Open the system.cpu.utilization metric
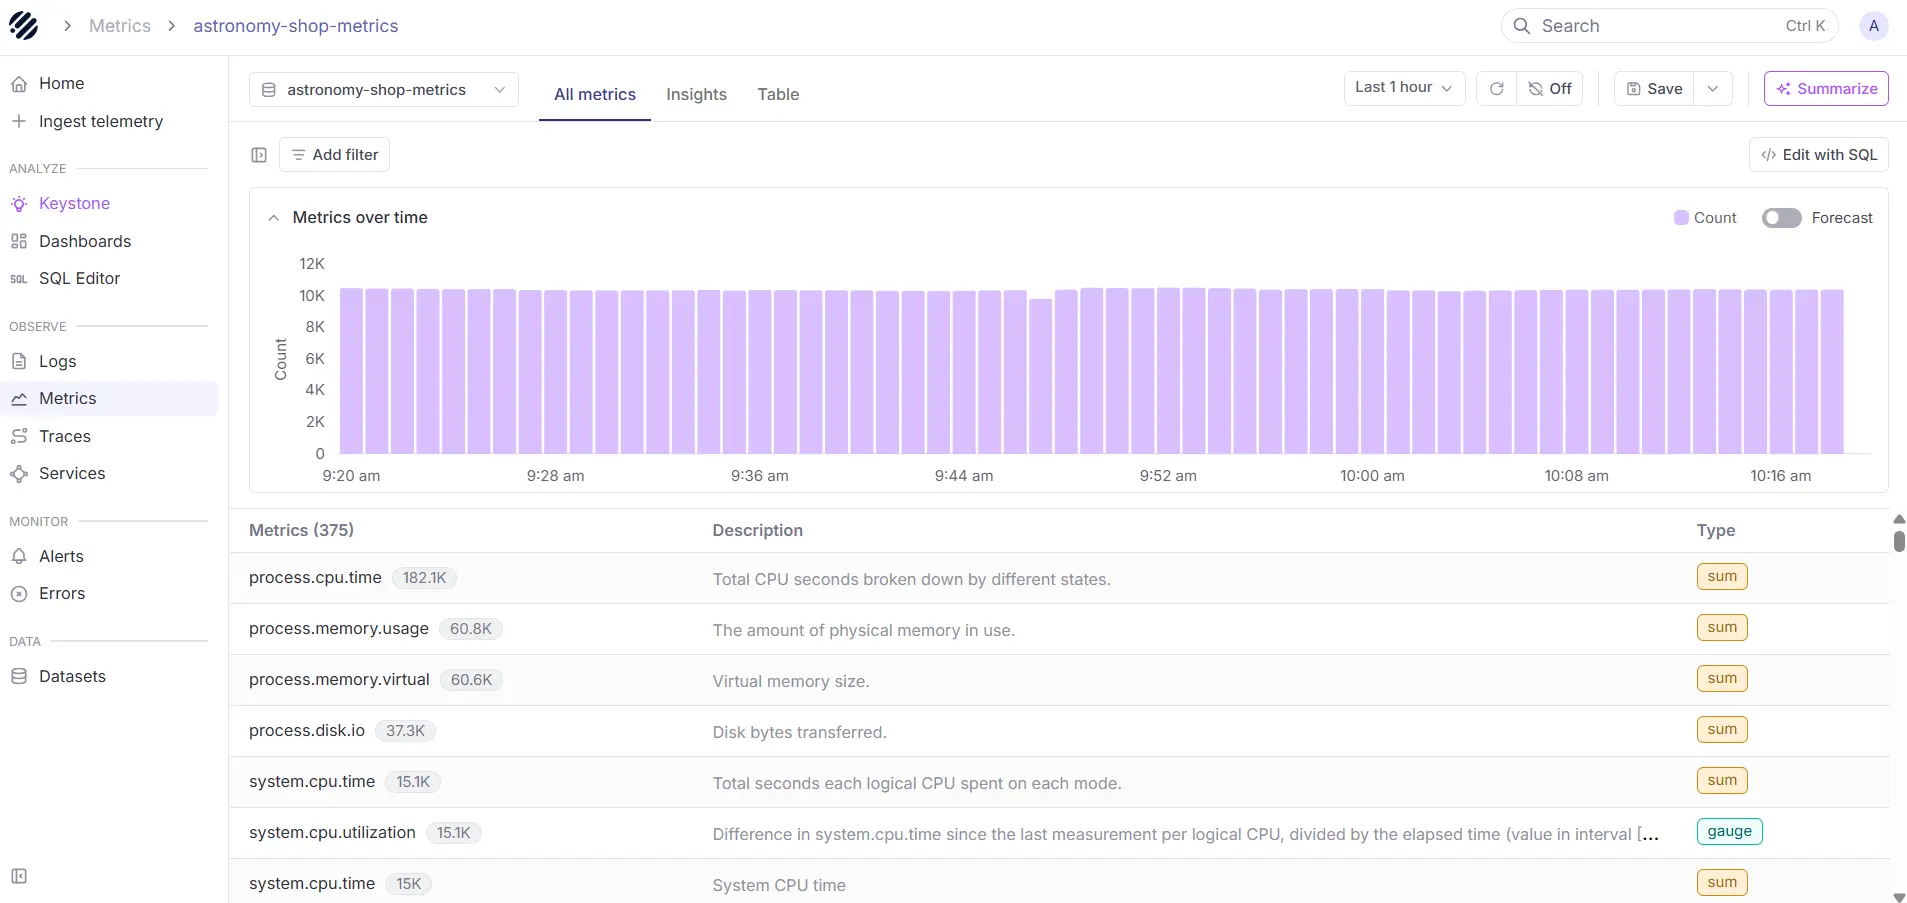The image size is (1907, 903). click(1059, 833)
